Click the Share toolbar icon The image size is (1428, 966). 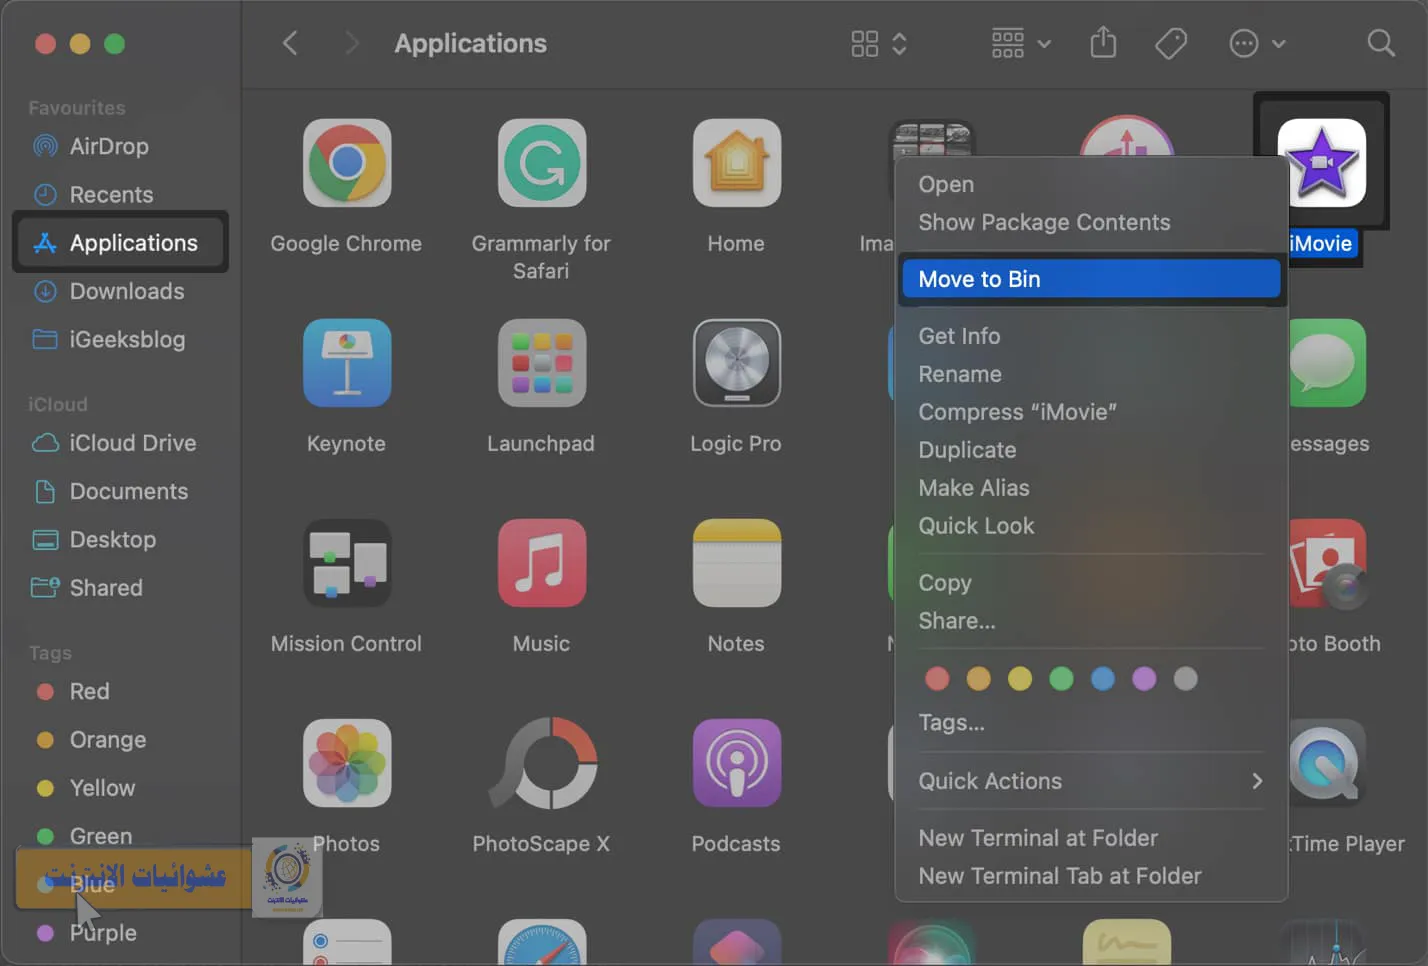(x=1103, y=43)
